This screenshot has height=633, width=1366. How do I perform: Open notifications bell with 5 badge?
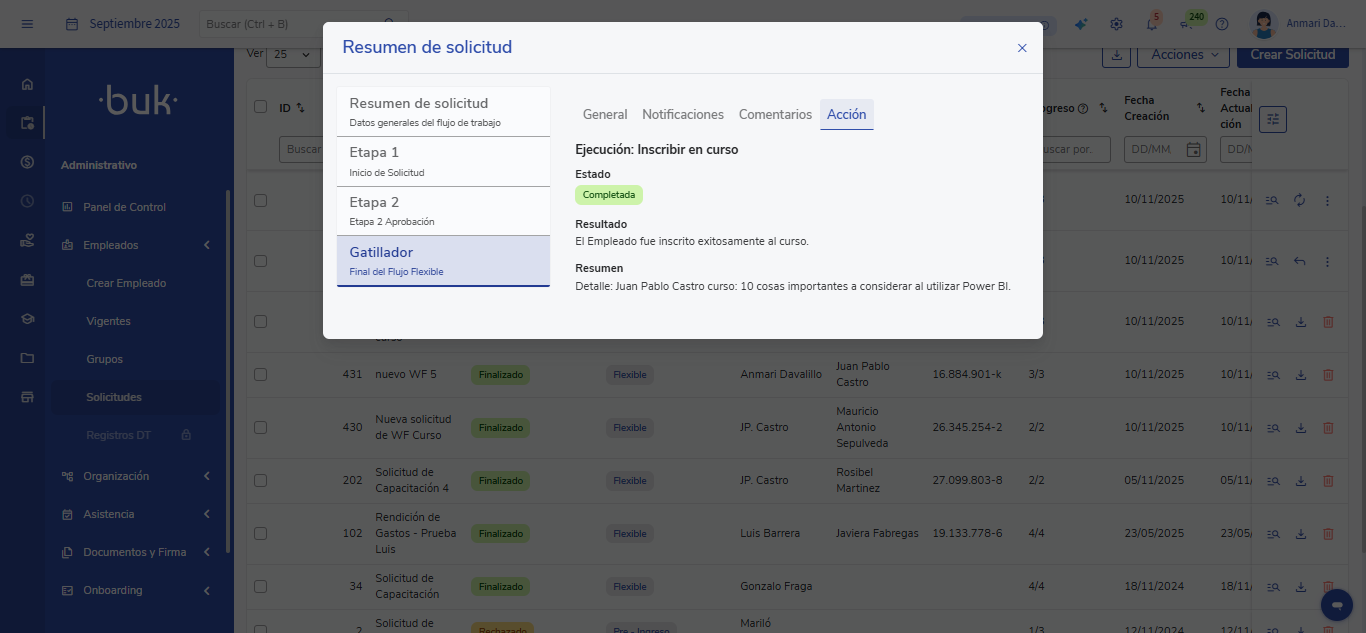1151,24
